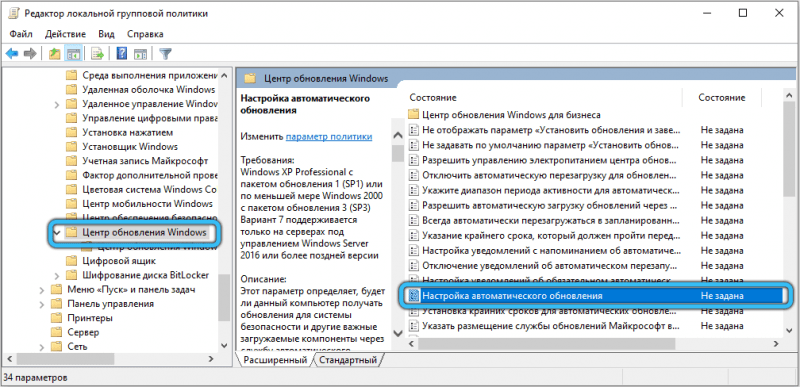Image resolution: width=800 pixels, height=387 pixels.
Task: Open the Help toolbar icon
Action: tap(121, 54)
